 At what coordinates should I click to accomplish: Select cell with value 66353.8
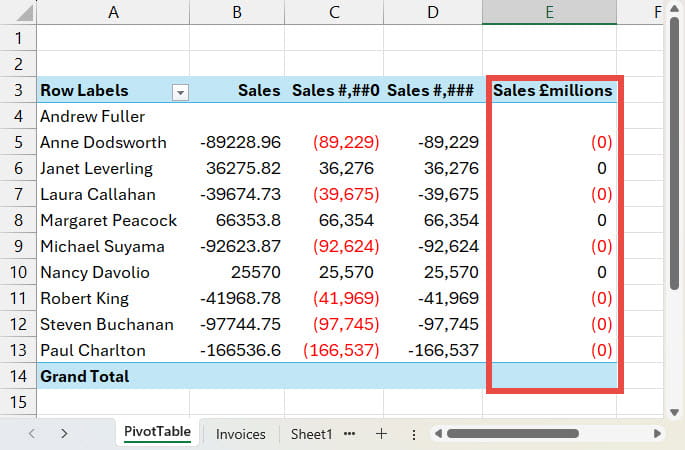pyautogui.click(x=237, y=220)
